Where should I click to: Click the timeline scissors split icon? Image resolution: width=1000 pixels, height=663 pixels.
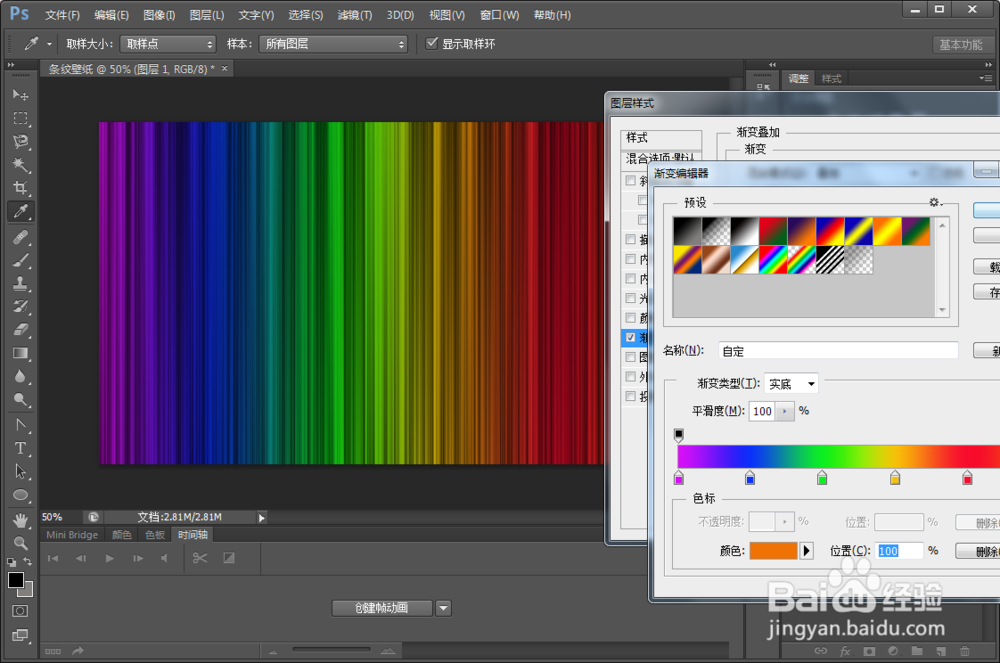[x=200, y=558]
